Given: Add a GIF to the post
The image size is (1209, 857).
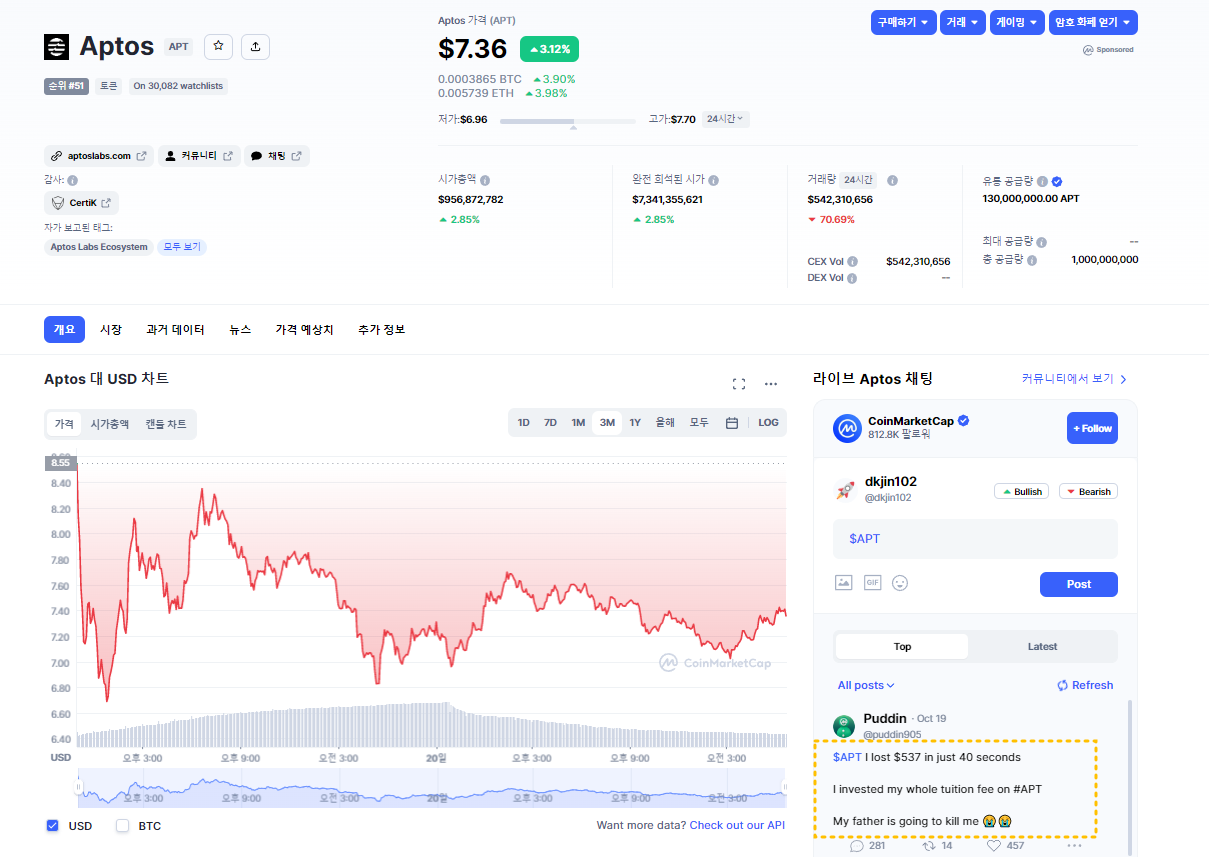Looking at the screenshot, I should click(x=872, y=582).
